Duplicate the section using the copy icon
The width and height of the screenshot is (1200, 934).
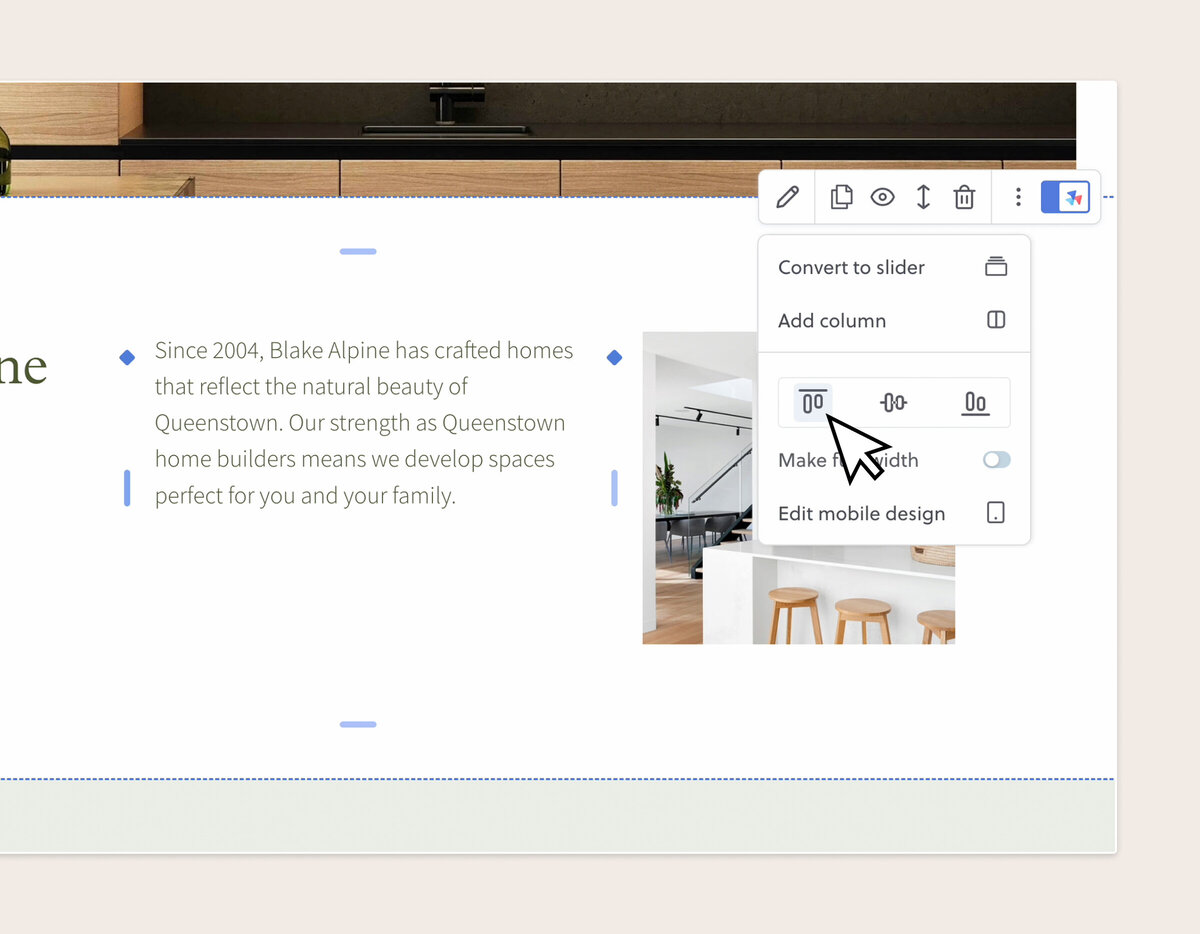(x=841, y=197)
